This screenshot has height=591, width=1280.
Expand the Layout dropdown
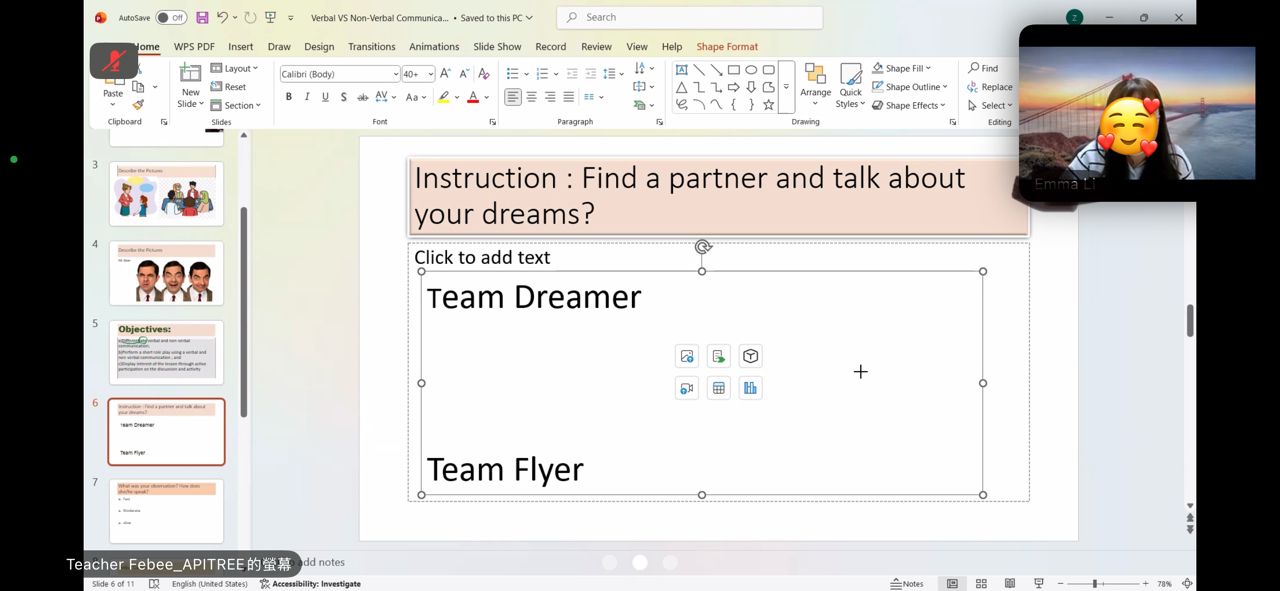click(235, 68)
